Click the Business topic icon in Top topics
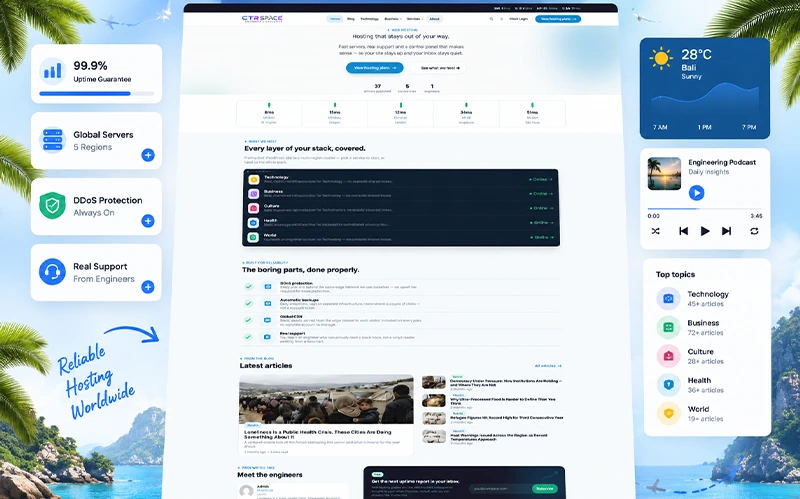This screenshot has height=499, width=800. (x=668, y=327)
